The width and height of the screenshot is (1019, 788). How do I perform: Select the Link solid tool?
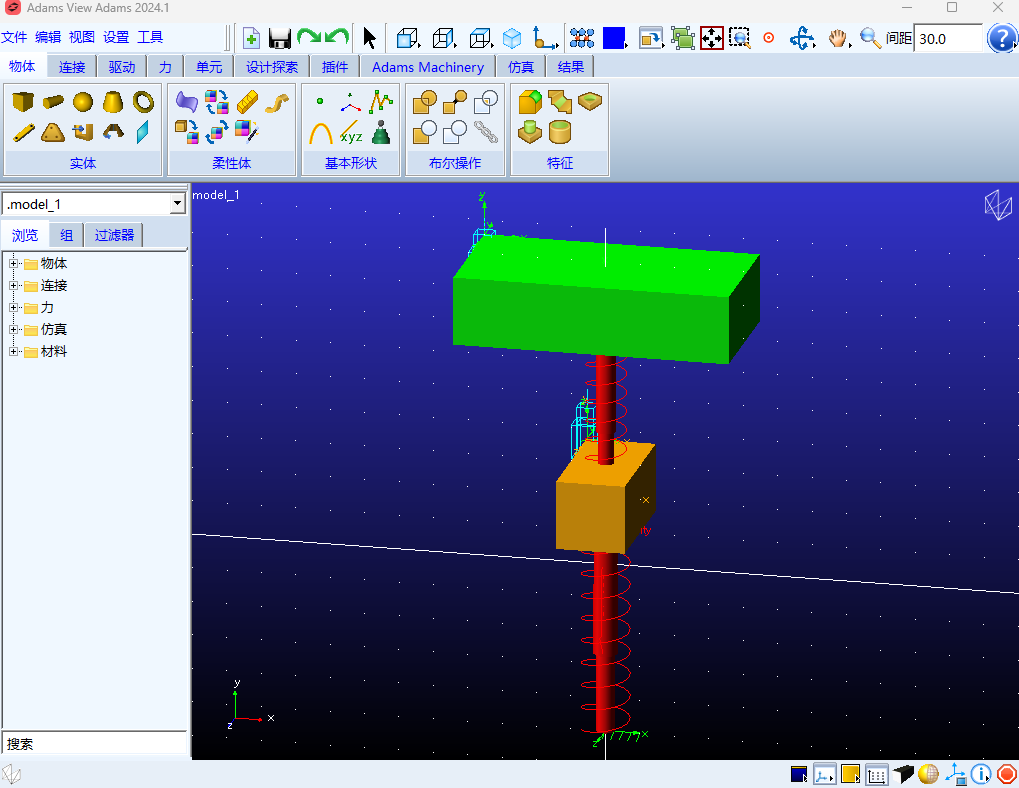click(x=23, y=133)
